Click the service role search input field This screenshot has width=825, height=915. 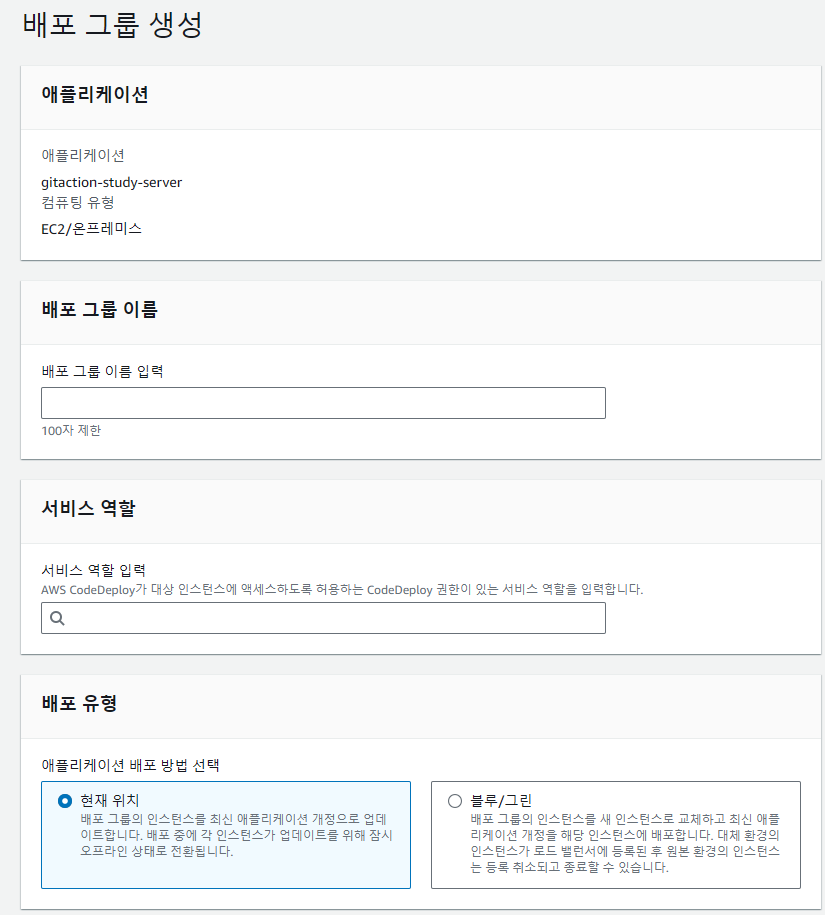[323, 618]
